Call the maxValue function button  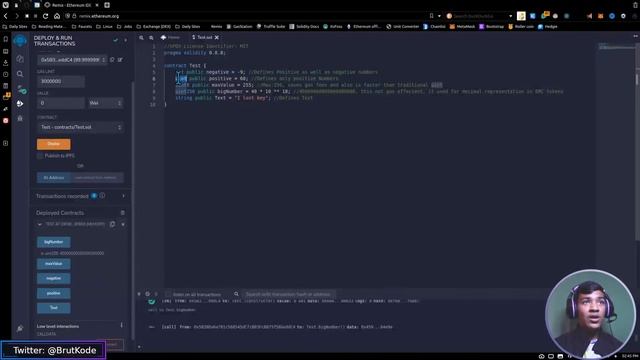tap(53, 264)
